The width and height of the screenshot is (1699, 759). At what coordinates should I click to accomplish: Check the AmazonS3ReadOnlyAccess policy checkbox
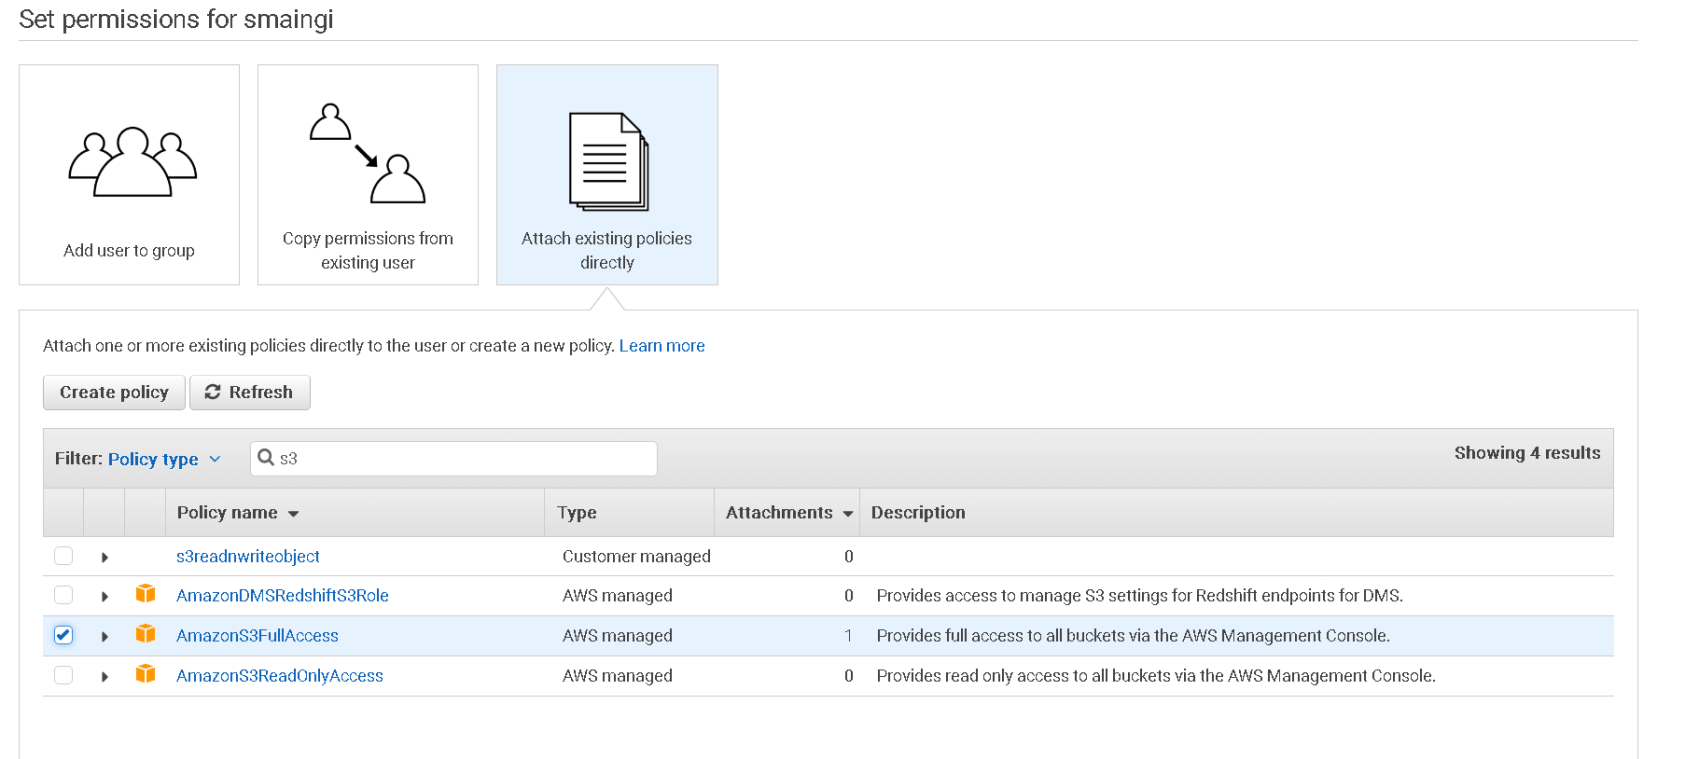[63, 675]
